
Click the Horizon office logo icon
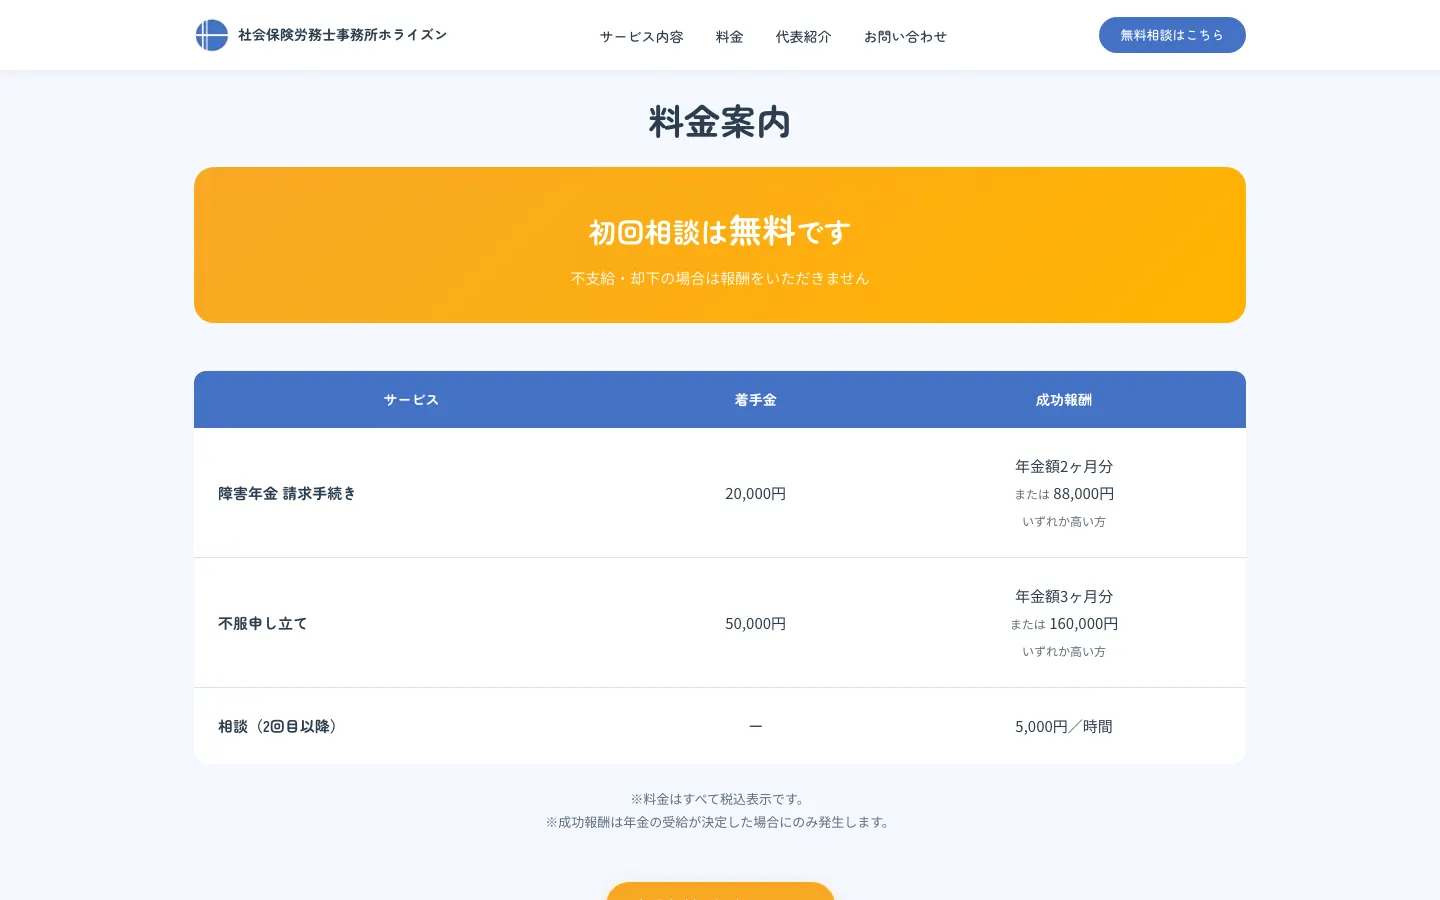211,35
